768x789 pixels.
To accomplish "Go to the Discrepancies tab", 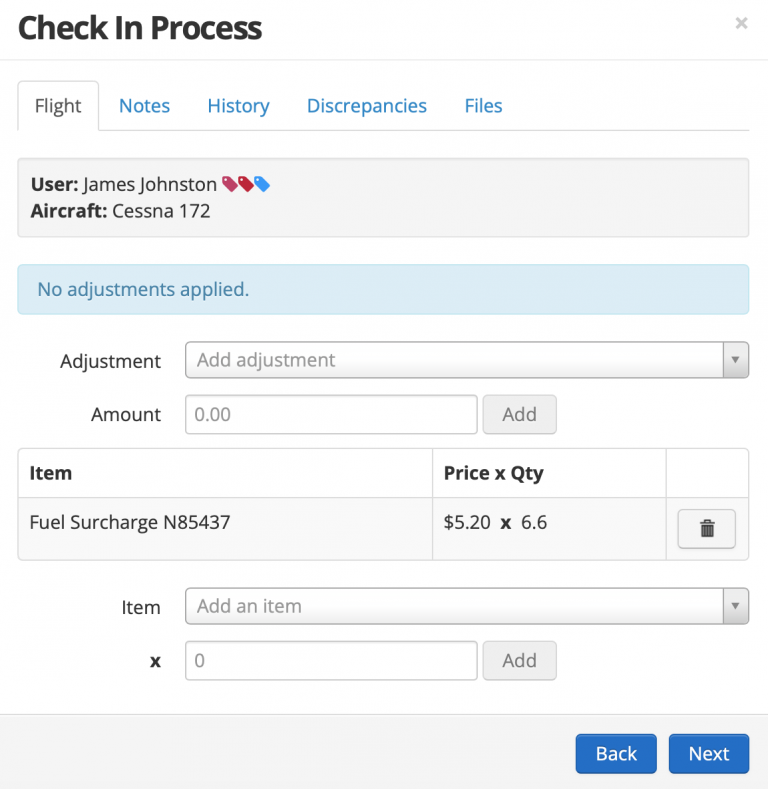I will click(366, 106).
